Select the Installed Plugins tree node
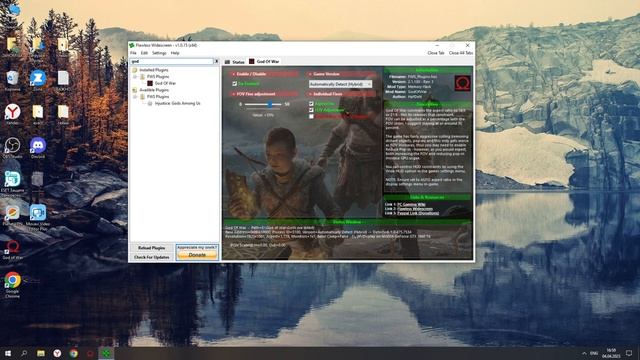 154,70
